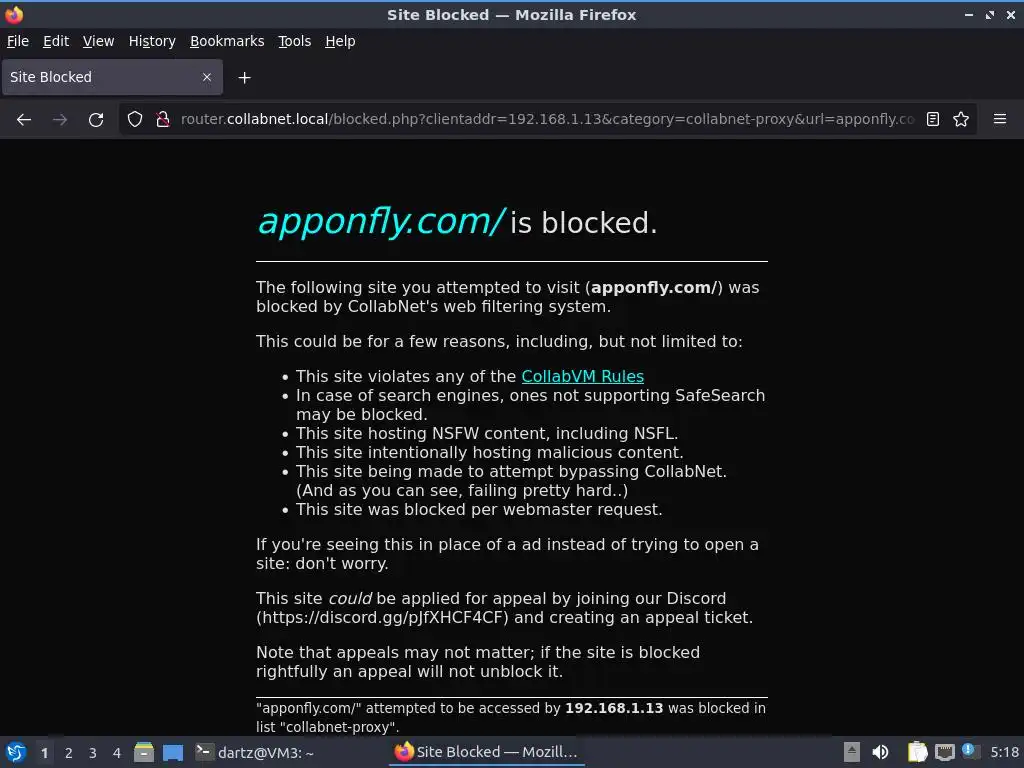This screenshot has width=1024, height=768.
Task: Toggle reader view icon in the address bar
Action: point(933,119)
